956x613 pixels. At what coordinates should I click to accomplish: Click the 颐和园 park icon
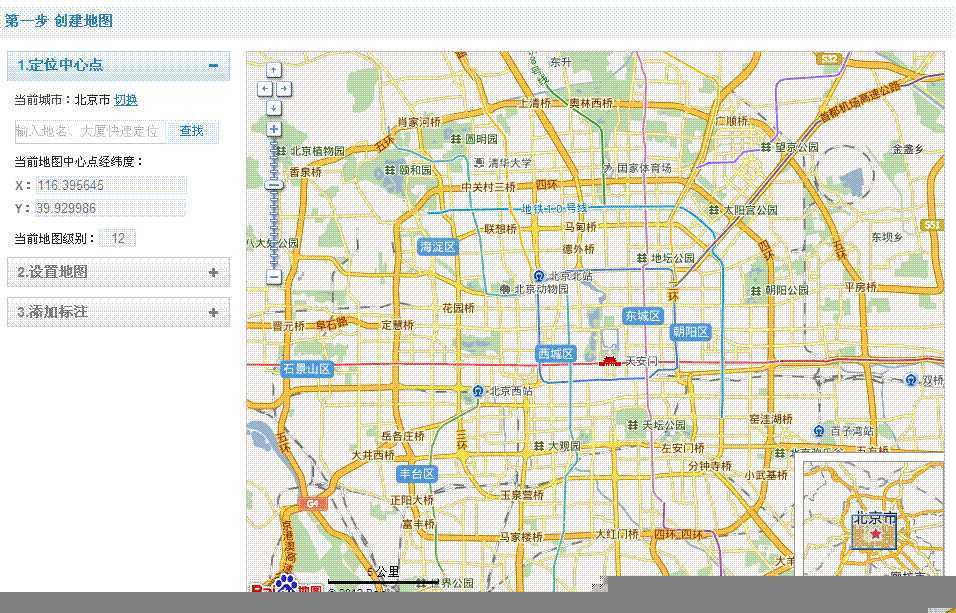point(390,170)
